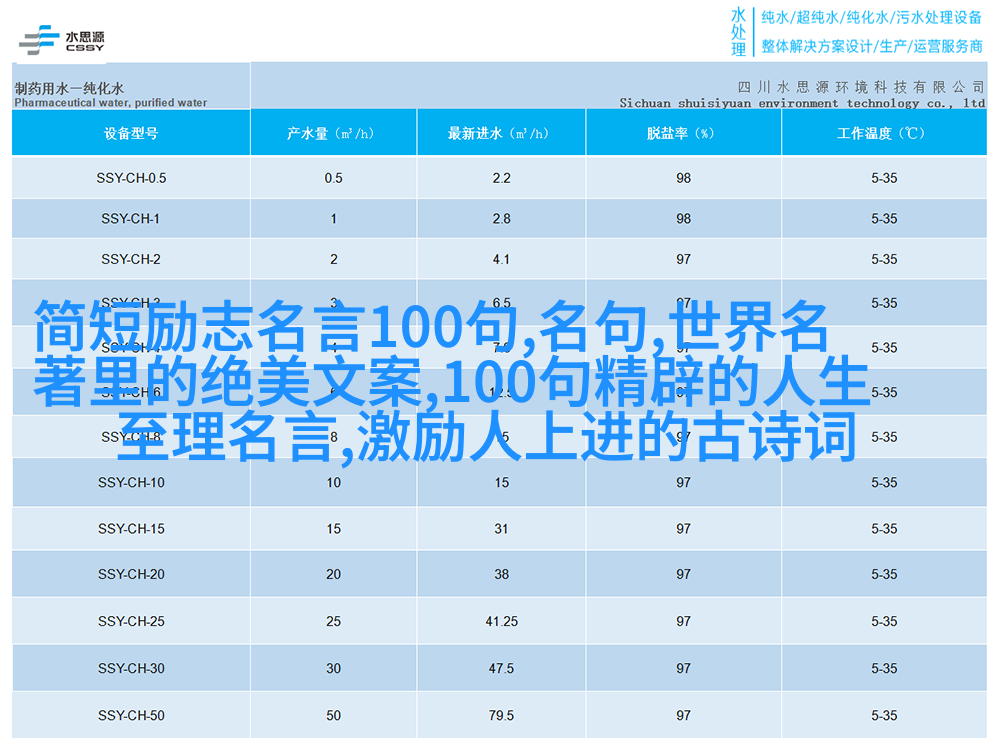Select model cell SSY-CH-2
The height and width of the screenshot is (749, 1000).
coord(131,260)
